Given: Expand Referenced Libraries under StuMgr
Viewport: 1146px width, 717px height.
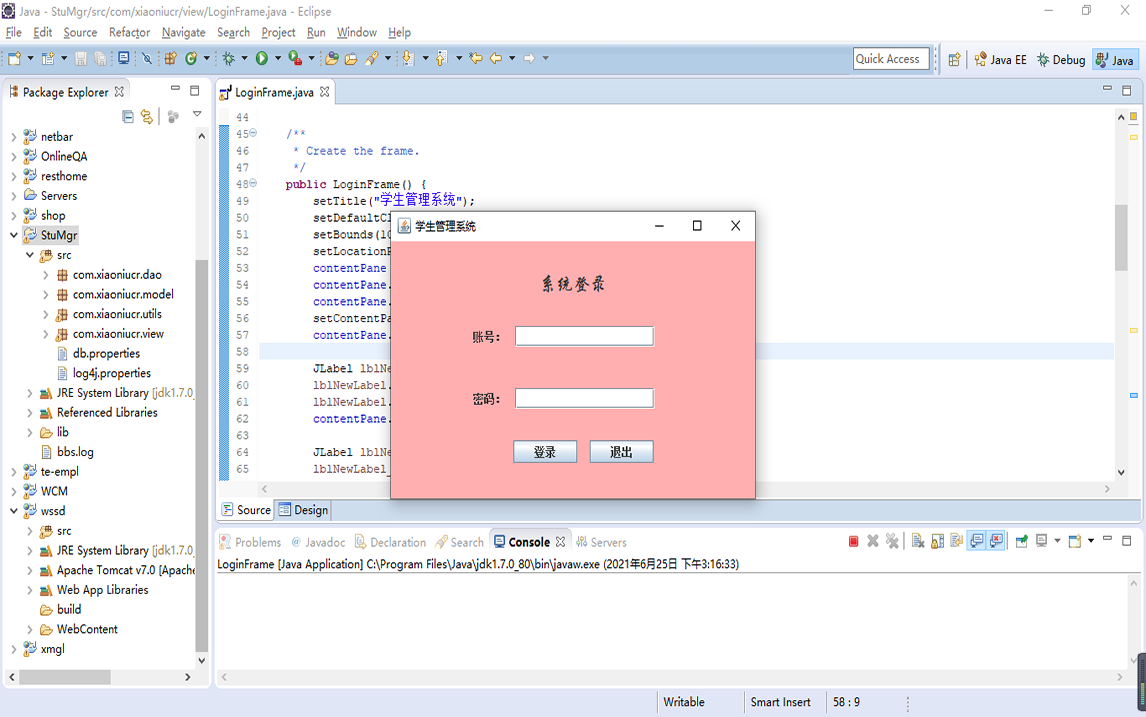Looking at the screenshot, I should coord(29,413).
